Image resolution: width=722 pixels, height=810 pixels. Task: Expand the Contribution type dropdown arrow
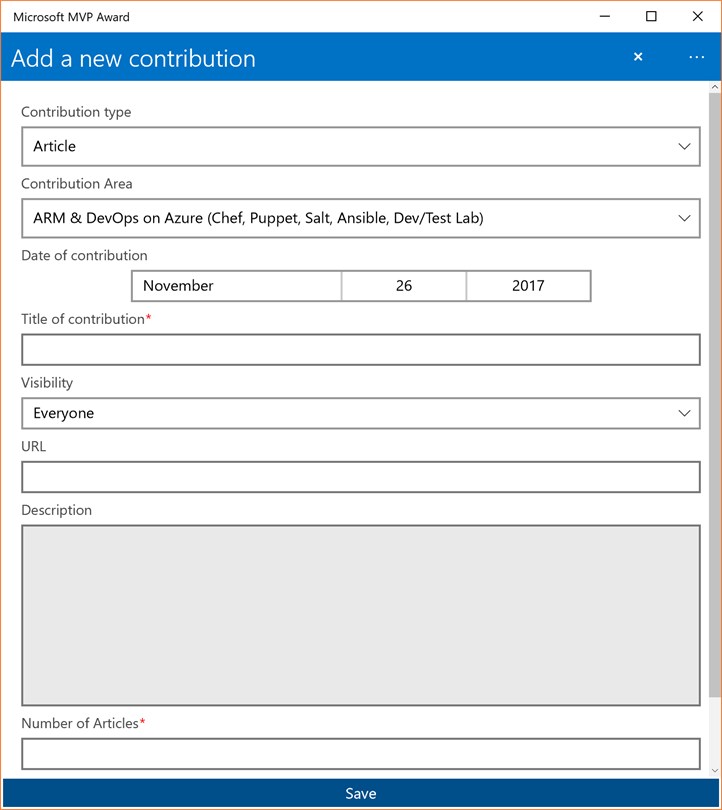point(684,147)
